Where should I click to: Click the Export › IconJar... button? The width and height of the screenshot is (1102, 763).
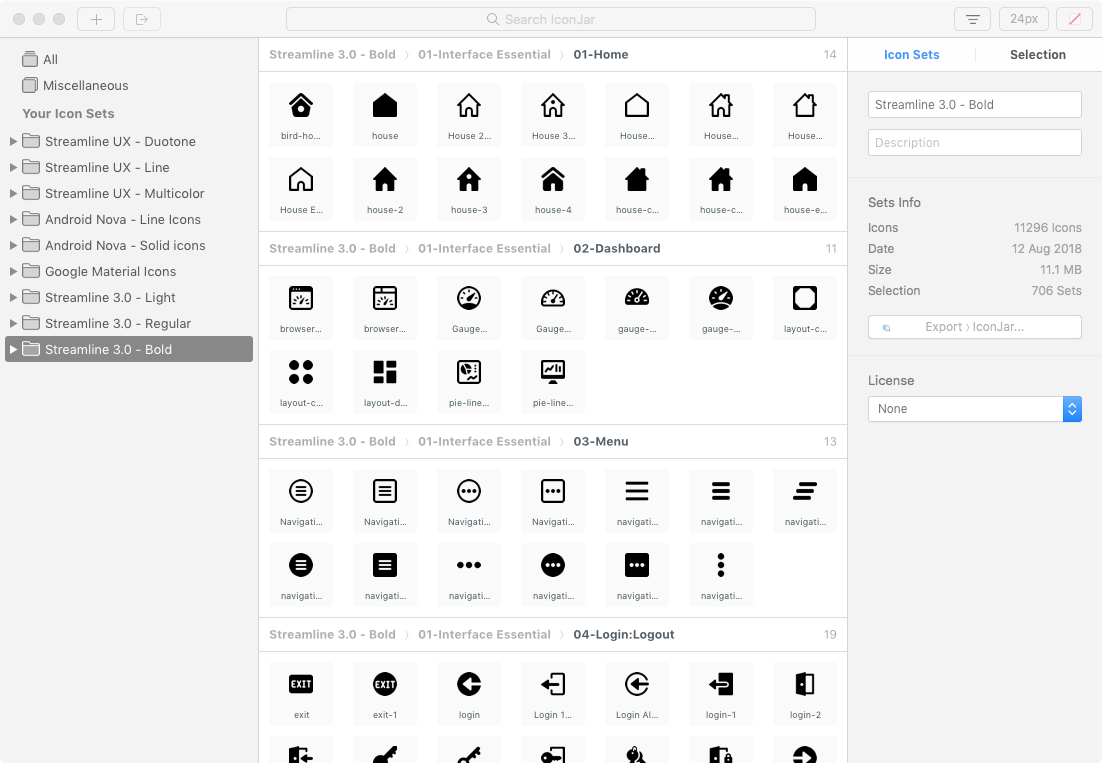click(x=975, y=327)
